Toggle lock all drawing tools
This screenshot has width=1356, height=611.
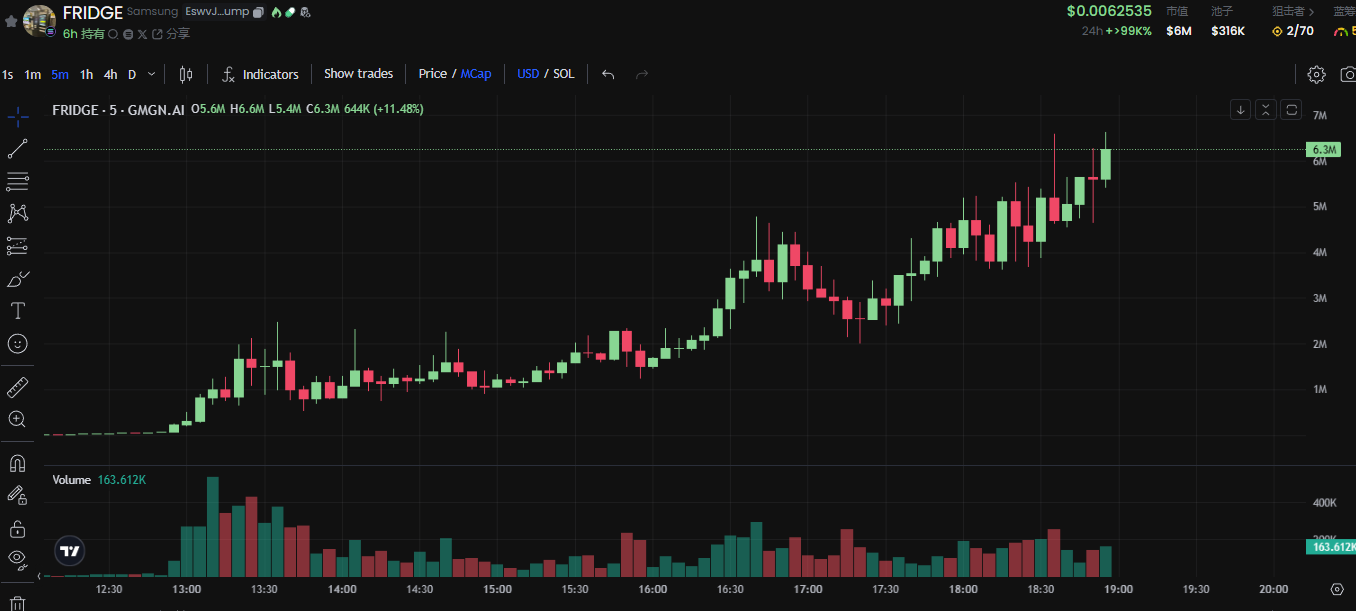(x=17, y=527)
